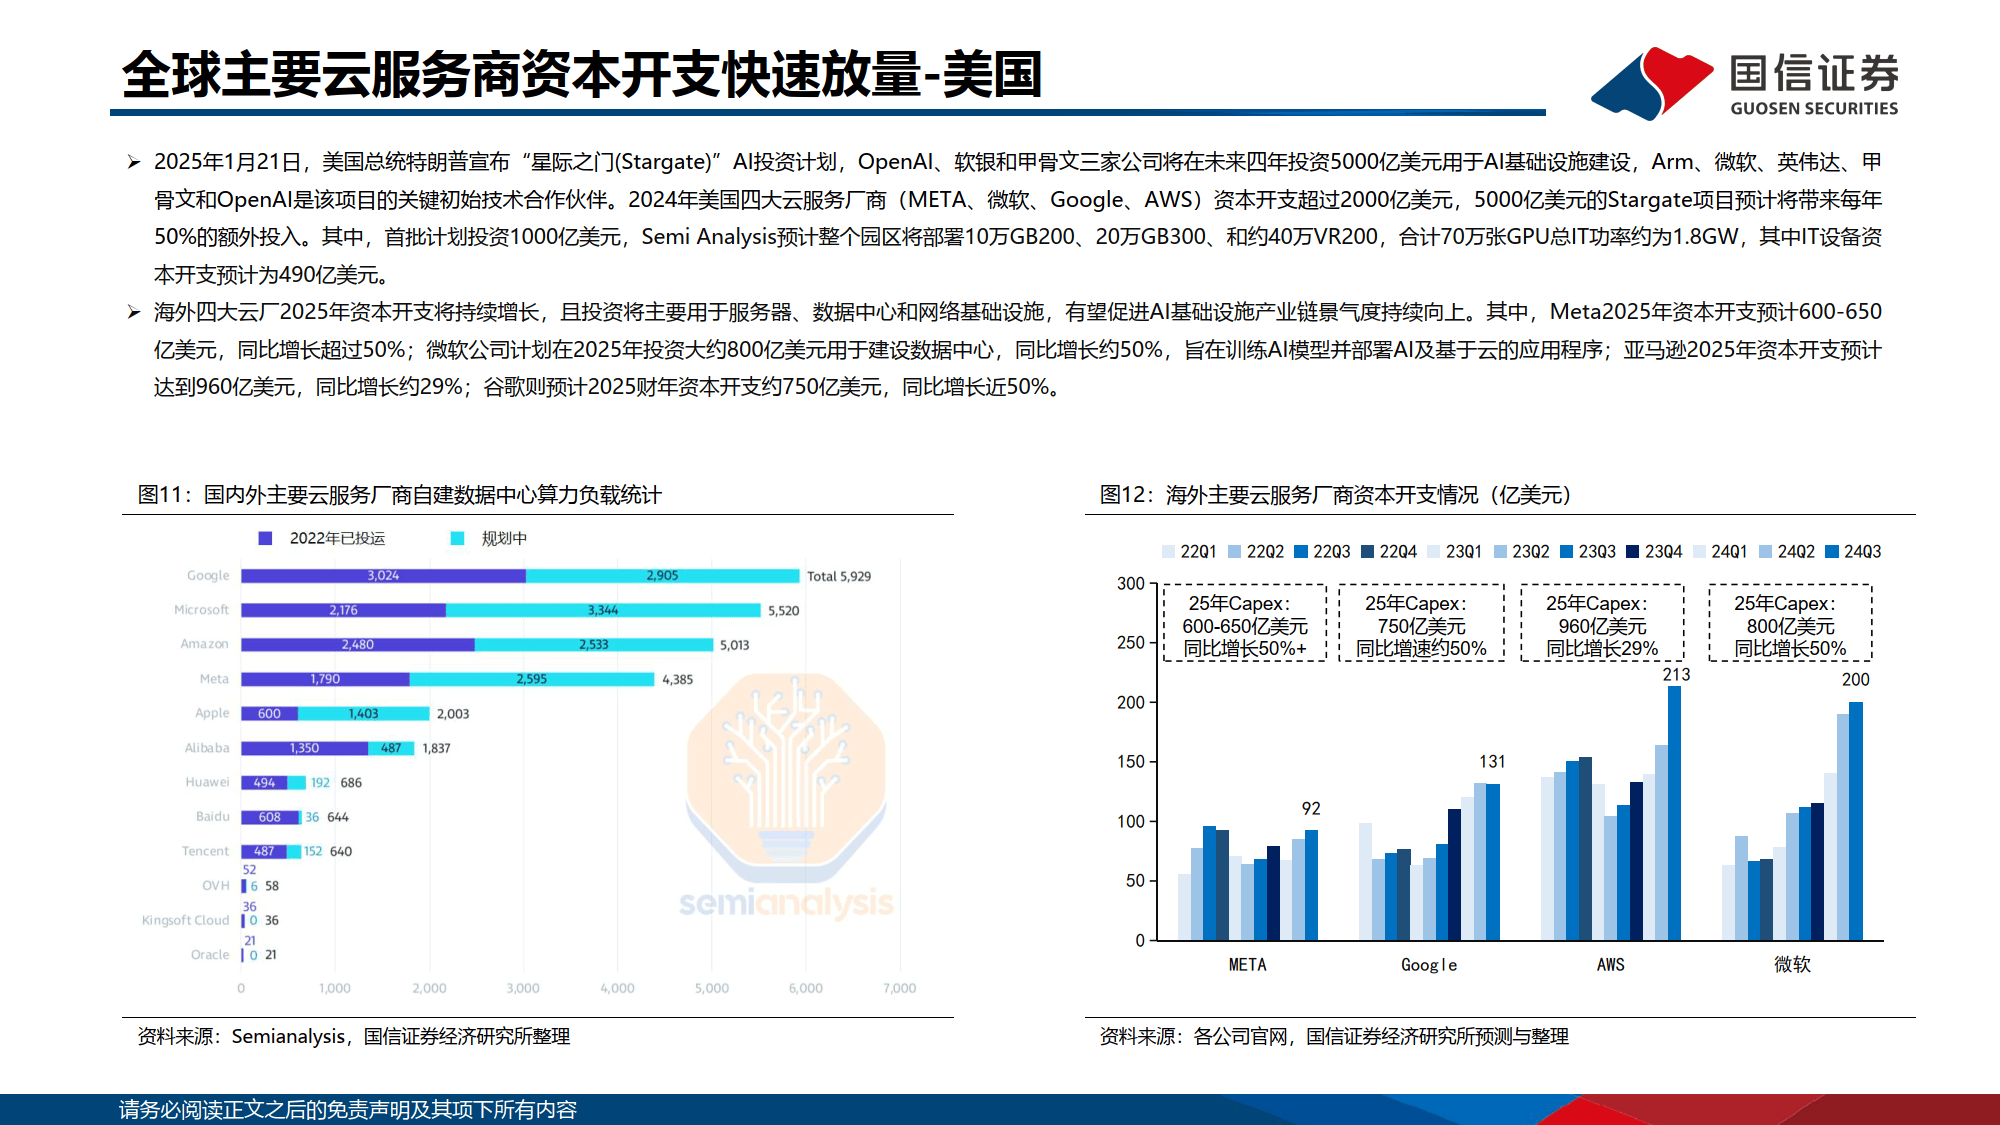The width and height of the screenshot is (2000, 1125).
Task: Click the 资料来源 各公司官网 source note
Action: [1334, 1037]
